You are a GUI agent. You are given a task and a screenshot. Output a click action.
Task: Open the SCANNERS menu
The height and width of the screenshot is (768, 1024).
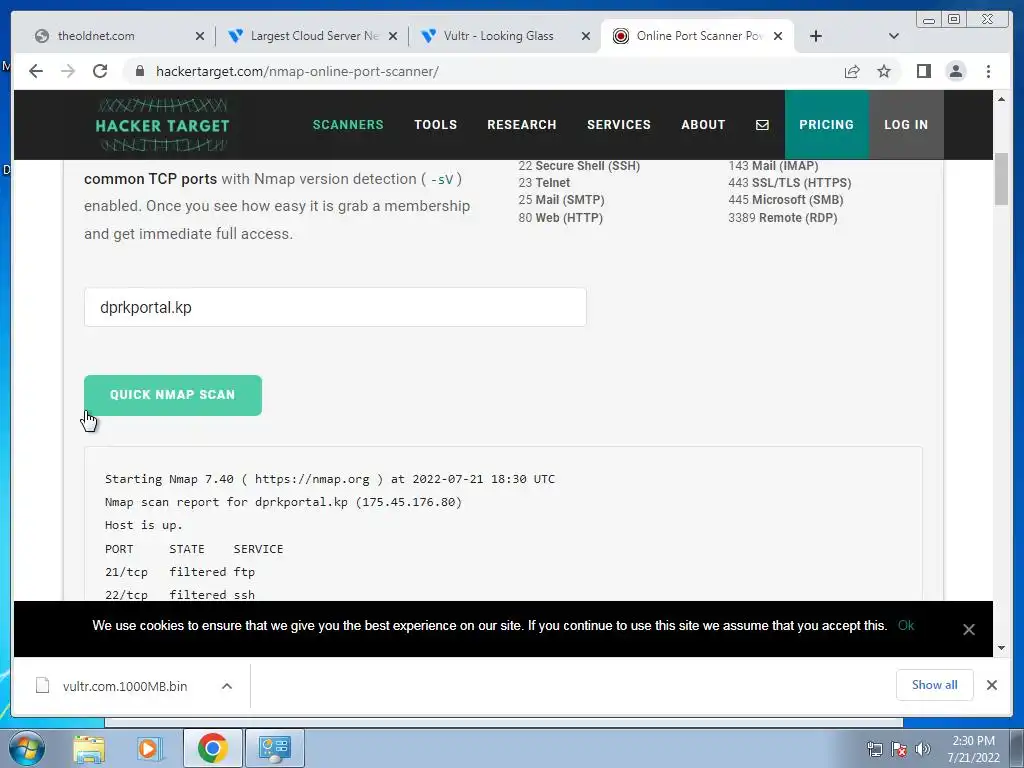pos(348,125)
